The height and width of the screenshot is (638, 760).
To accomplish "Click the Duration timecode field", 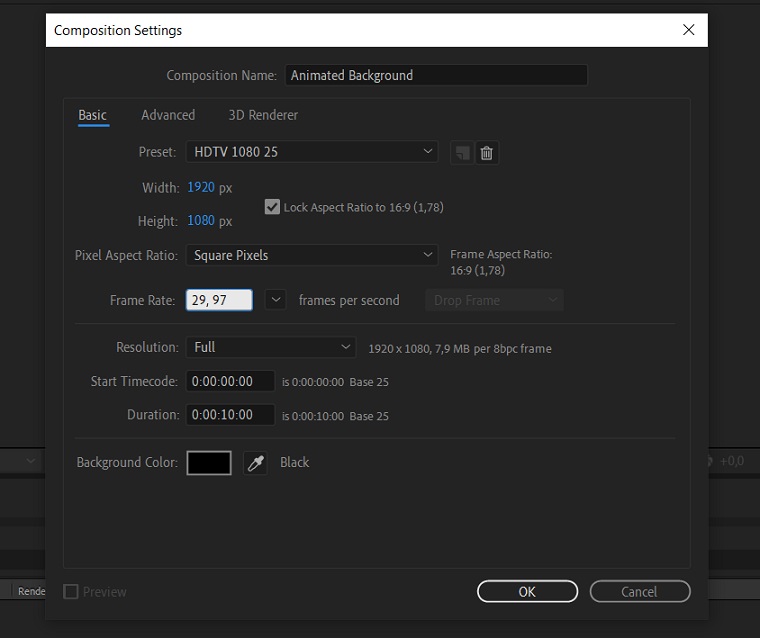I will [230, 415].
